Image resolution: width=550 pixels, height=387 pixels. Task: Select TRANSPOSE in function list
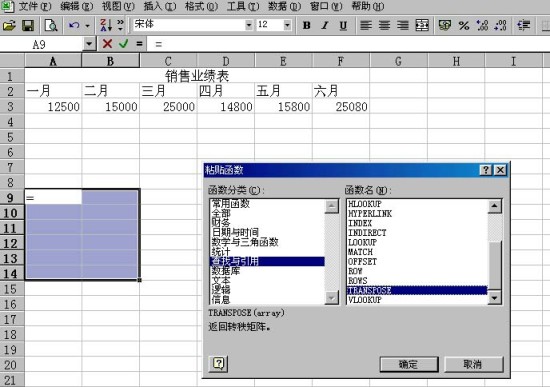pyautogui.click(x=417, y=291)
